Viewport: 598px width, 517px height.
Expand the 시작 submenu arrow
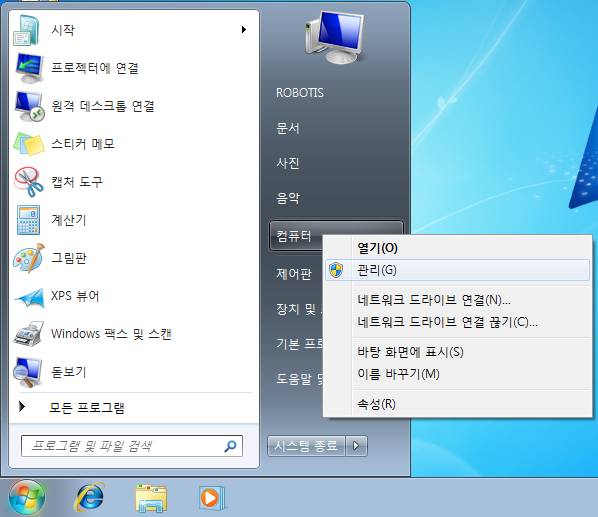(x=244, y=29)
